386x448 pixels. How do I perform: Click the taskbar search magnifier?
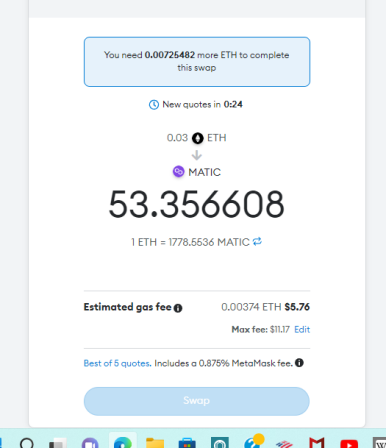point(27,443)
